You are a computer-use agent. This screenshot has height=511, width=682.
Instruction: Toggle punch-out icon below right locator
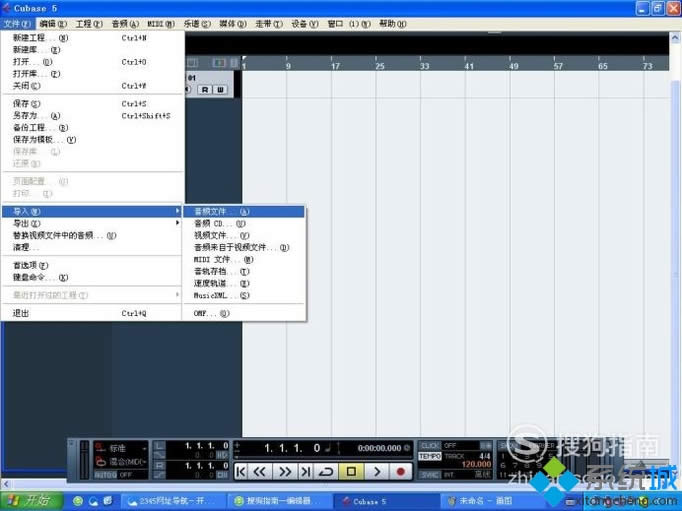pyautogui.click(x=159, y=474)
